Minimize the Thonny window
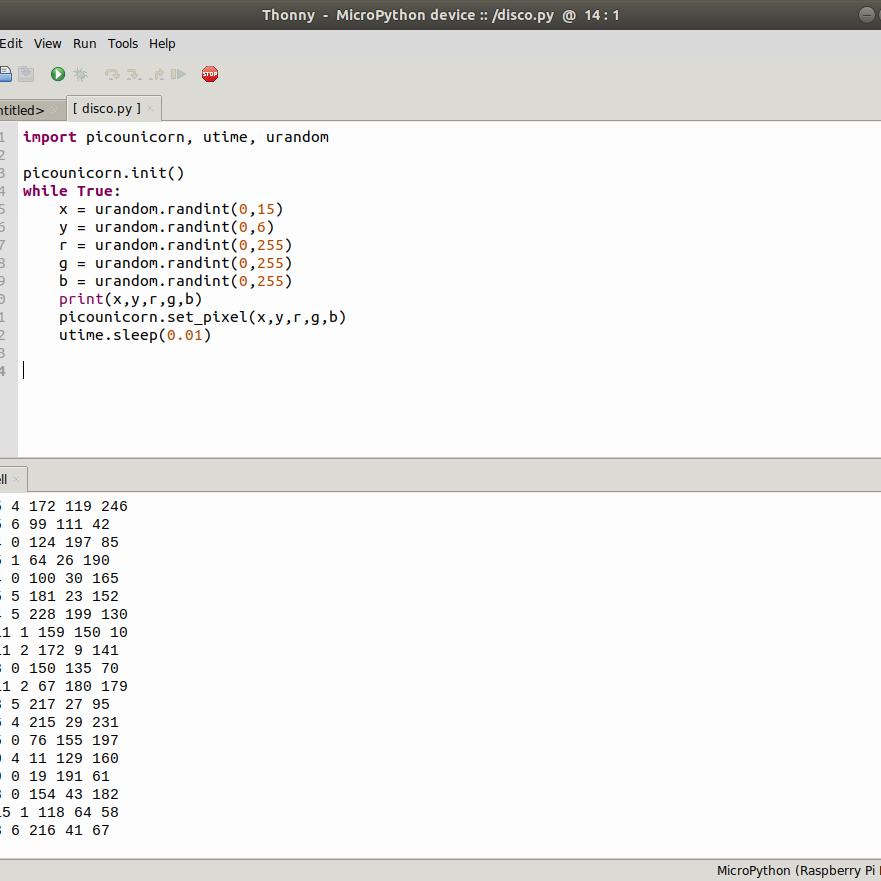 point(866,15)
